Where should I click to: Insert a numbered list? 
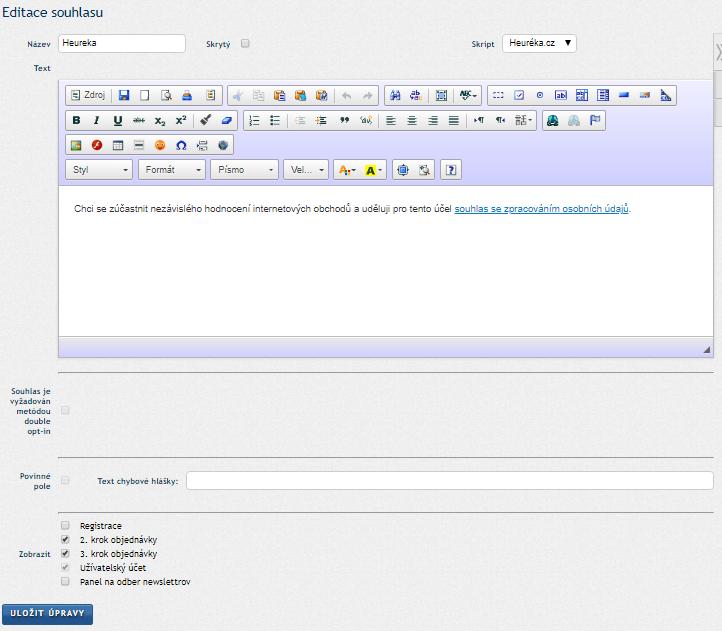tap(254, 121)
